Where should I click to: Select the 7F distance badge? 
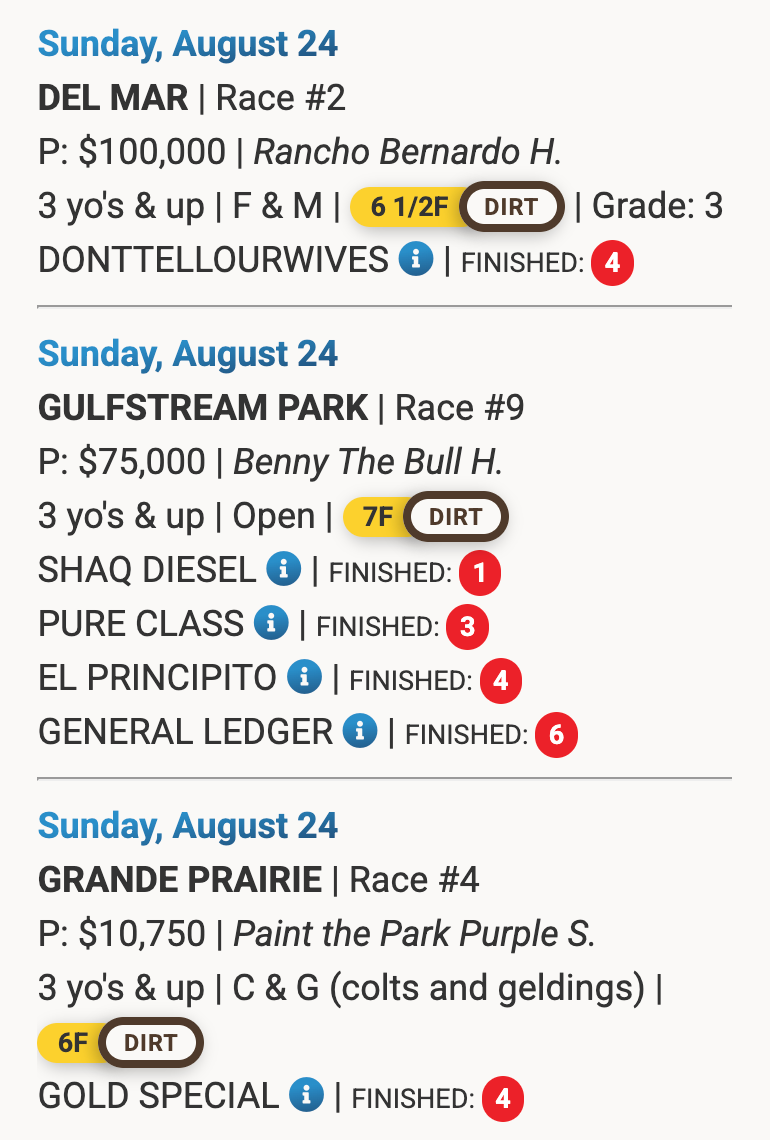[x=377, y=517]
